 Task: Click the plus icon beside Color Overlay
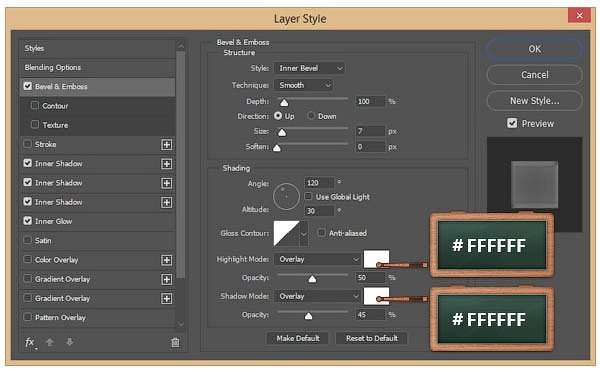pos(166,260)
